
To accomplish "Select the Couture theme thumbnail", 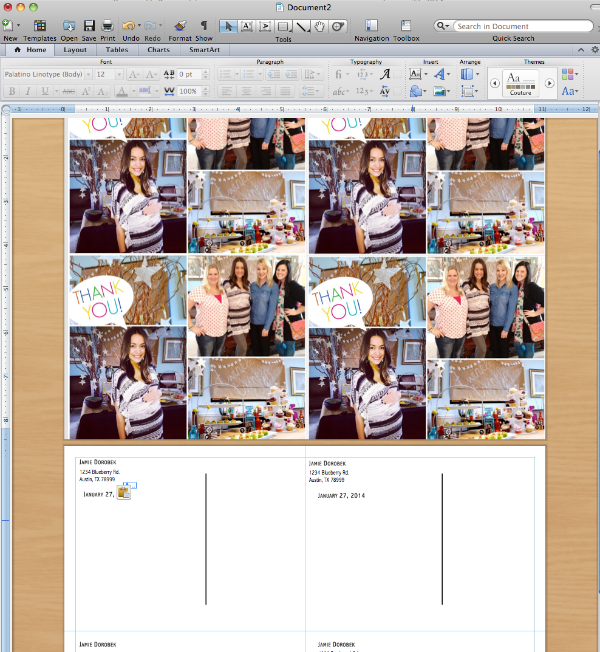I will pos(520,82).
